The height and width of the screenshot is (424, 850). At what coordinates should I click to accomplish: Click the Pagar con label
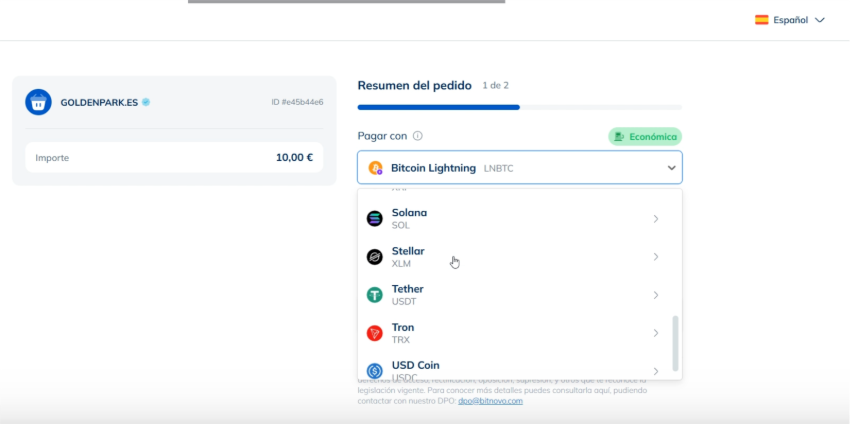tap(382, 136)
